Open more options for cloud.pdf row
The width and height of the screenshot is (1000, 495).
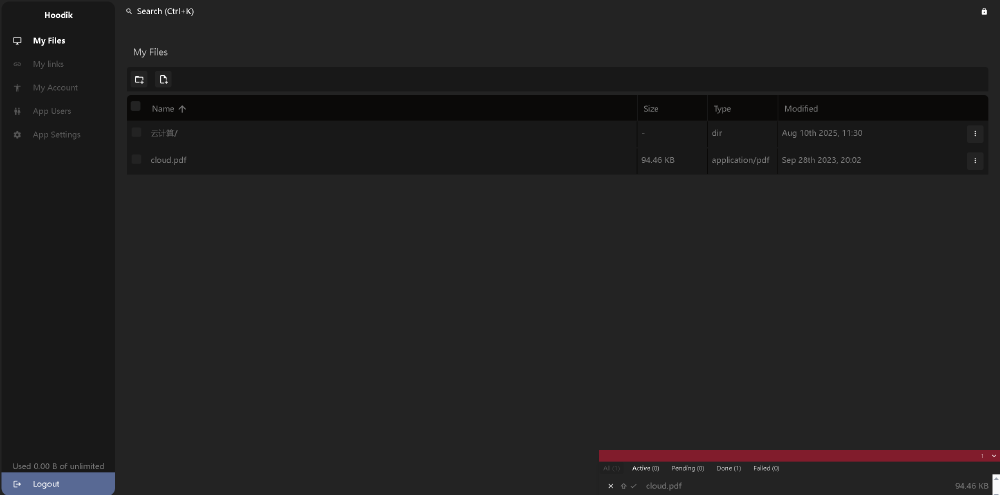[x=974, y=160]
